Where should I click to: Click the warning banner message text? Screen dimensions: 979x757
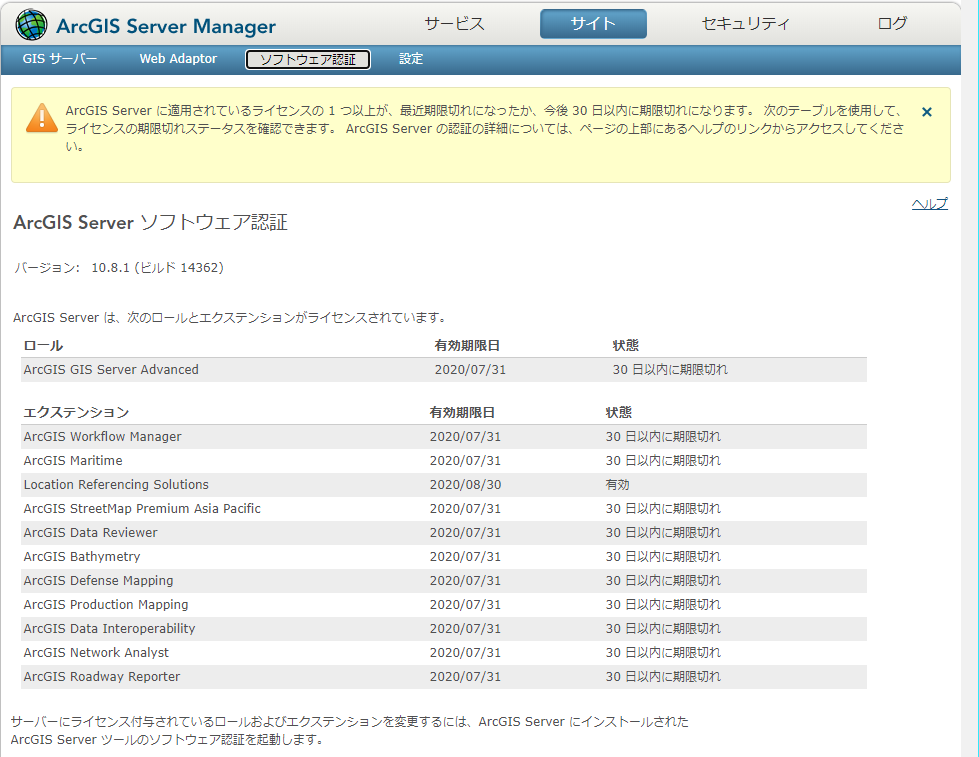click(485, 128)
